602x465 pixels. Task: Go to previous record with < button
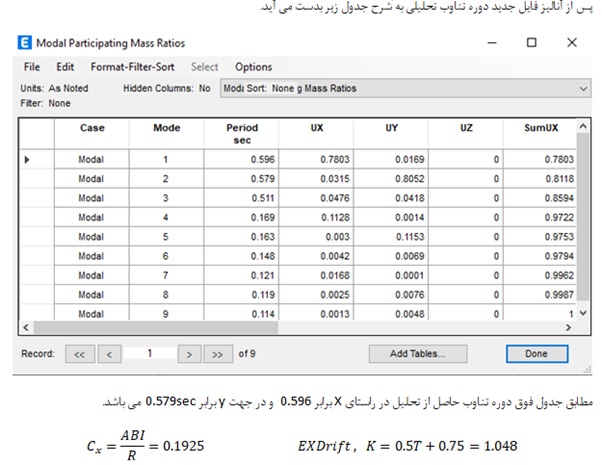click(x=110, y=353)
